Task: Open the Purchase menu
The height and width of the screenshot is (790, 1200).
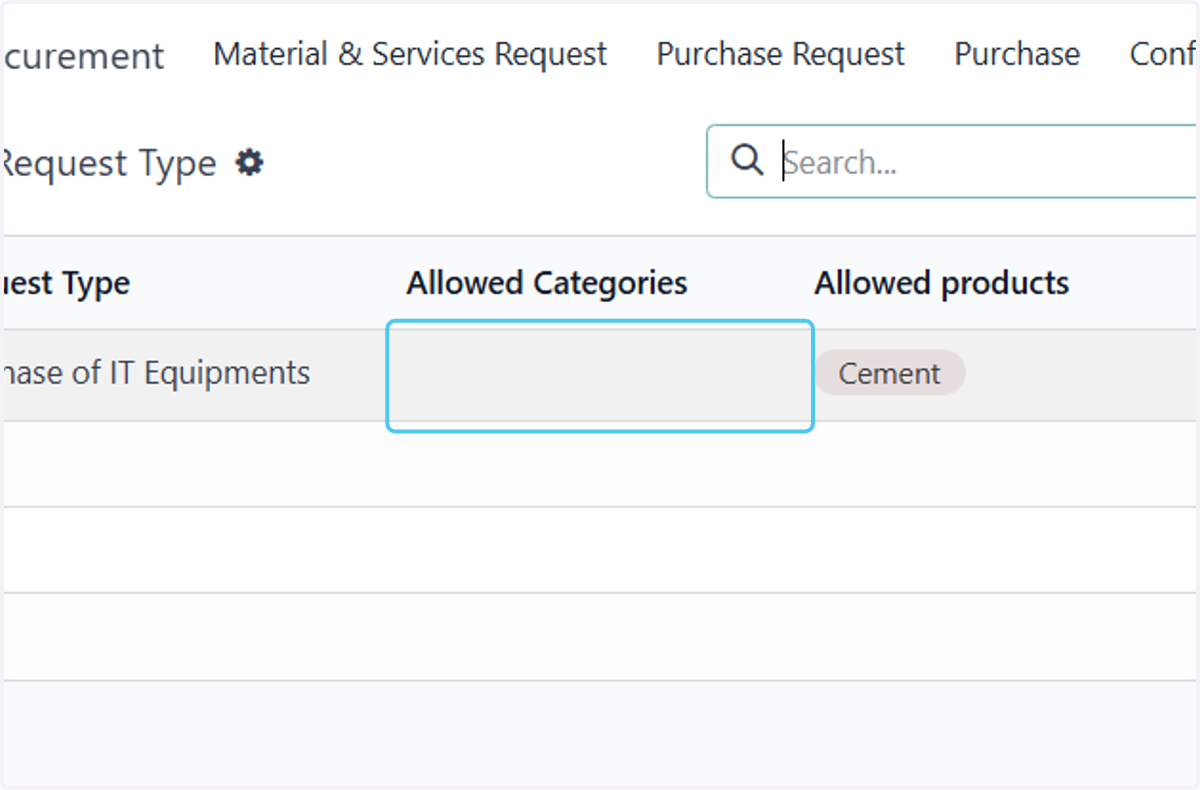Action: click(x=1017, y=54)
